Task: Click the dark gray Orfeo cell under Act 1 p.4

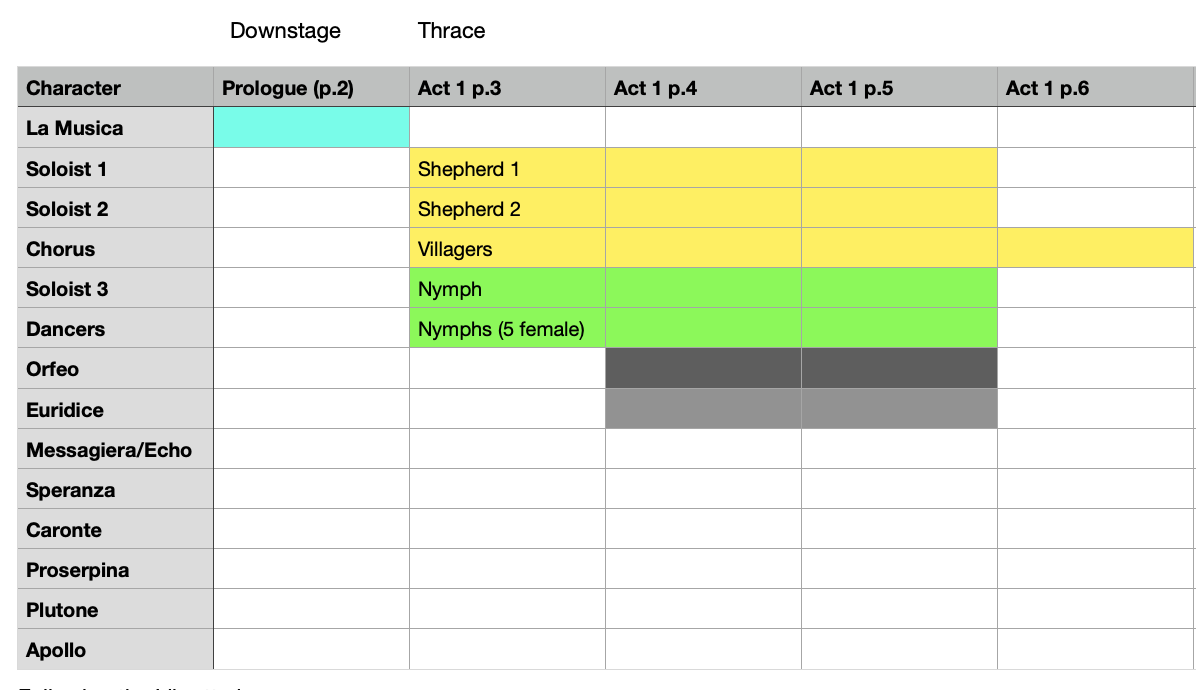Action: (x=703, y=369)
